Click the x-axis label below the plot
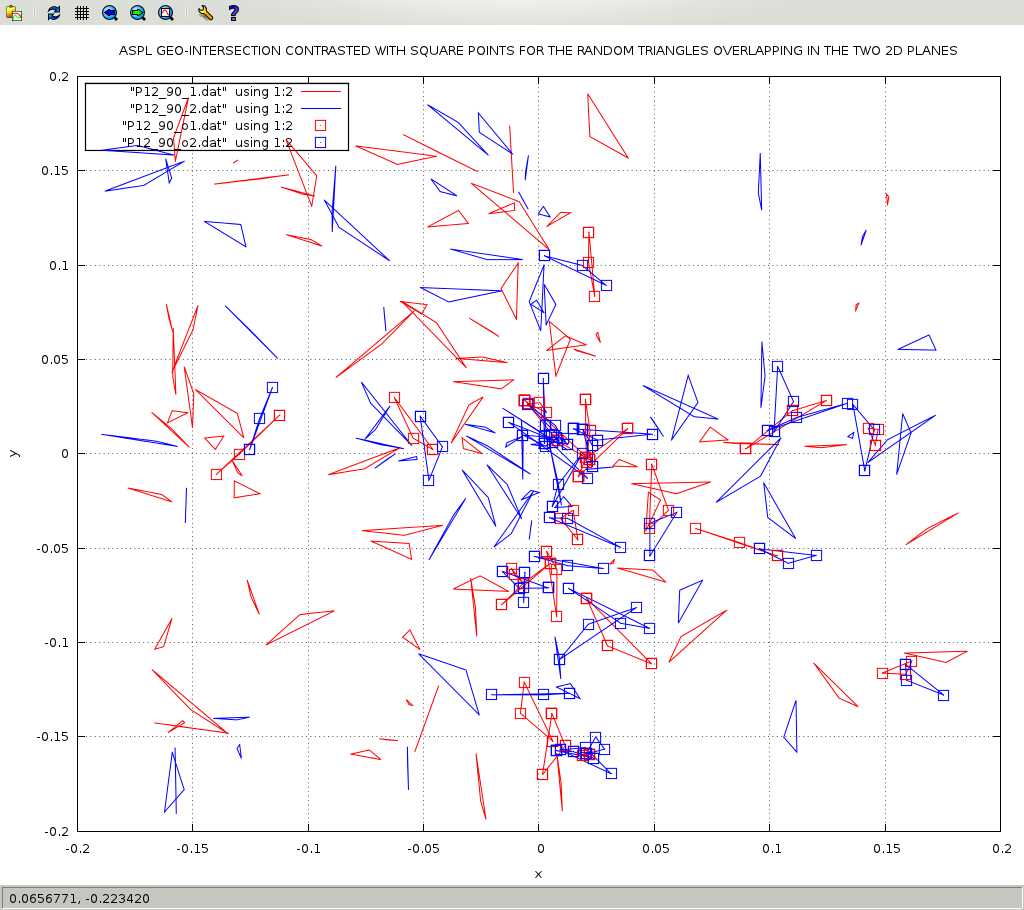This screenshot has height=910, width=1024. point(538,874)
